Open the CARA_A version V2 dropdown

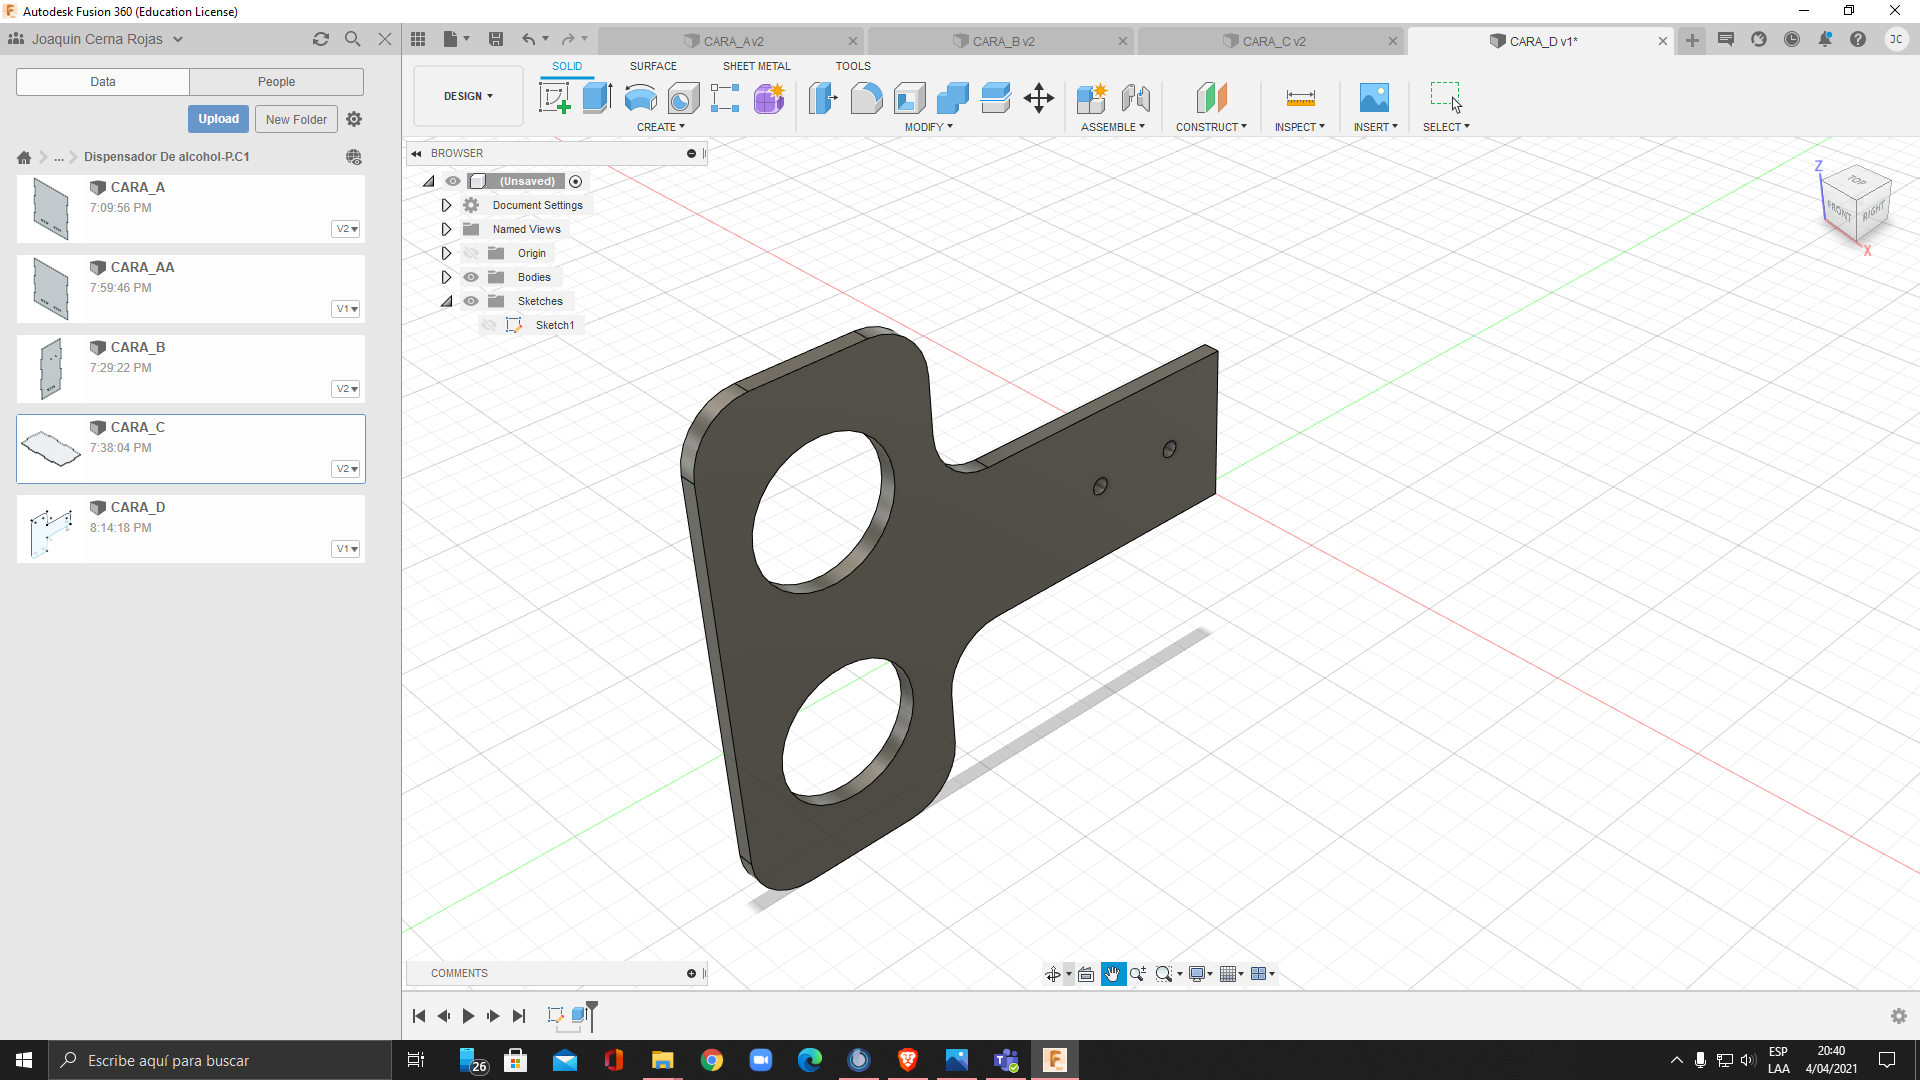click(346, 229)
